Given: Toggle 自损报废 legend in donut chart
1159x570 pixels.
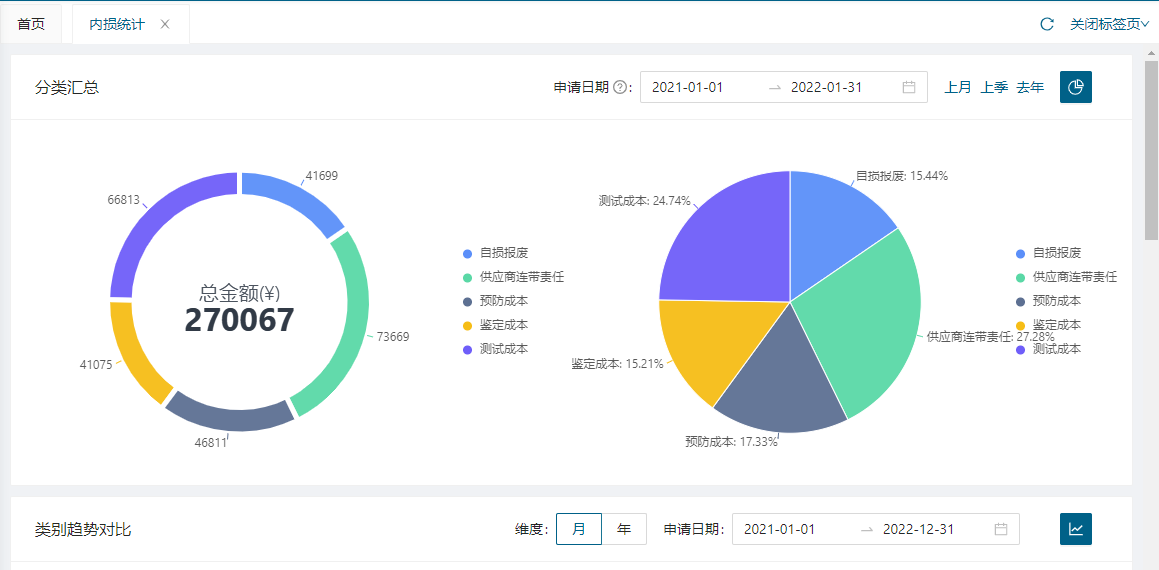Looking at the screenshot, I should point(503,253).
